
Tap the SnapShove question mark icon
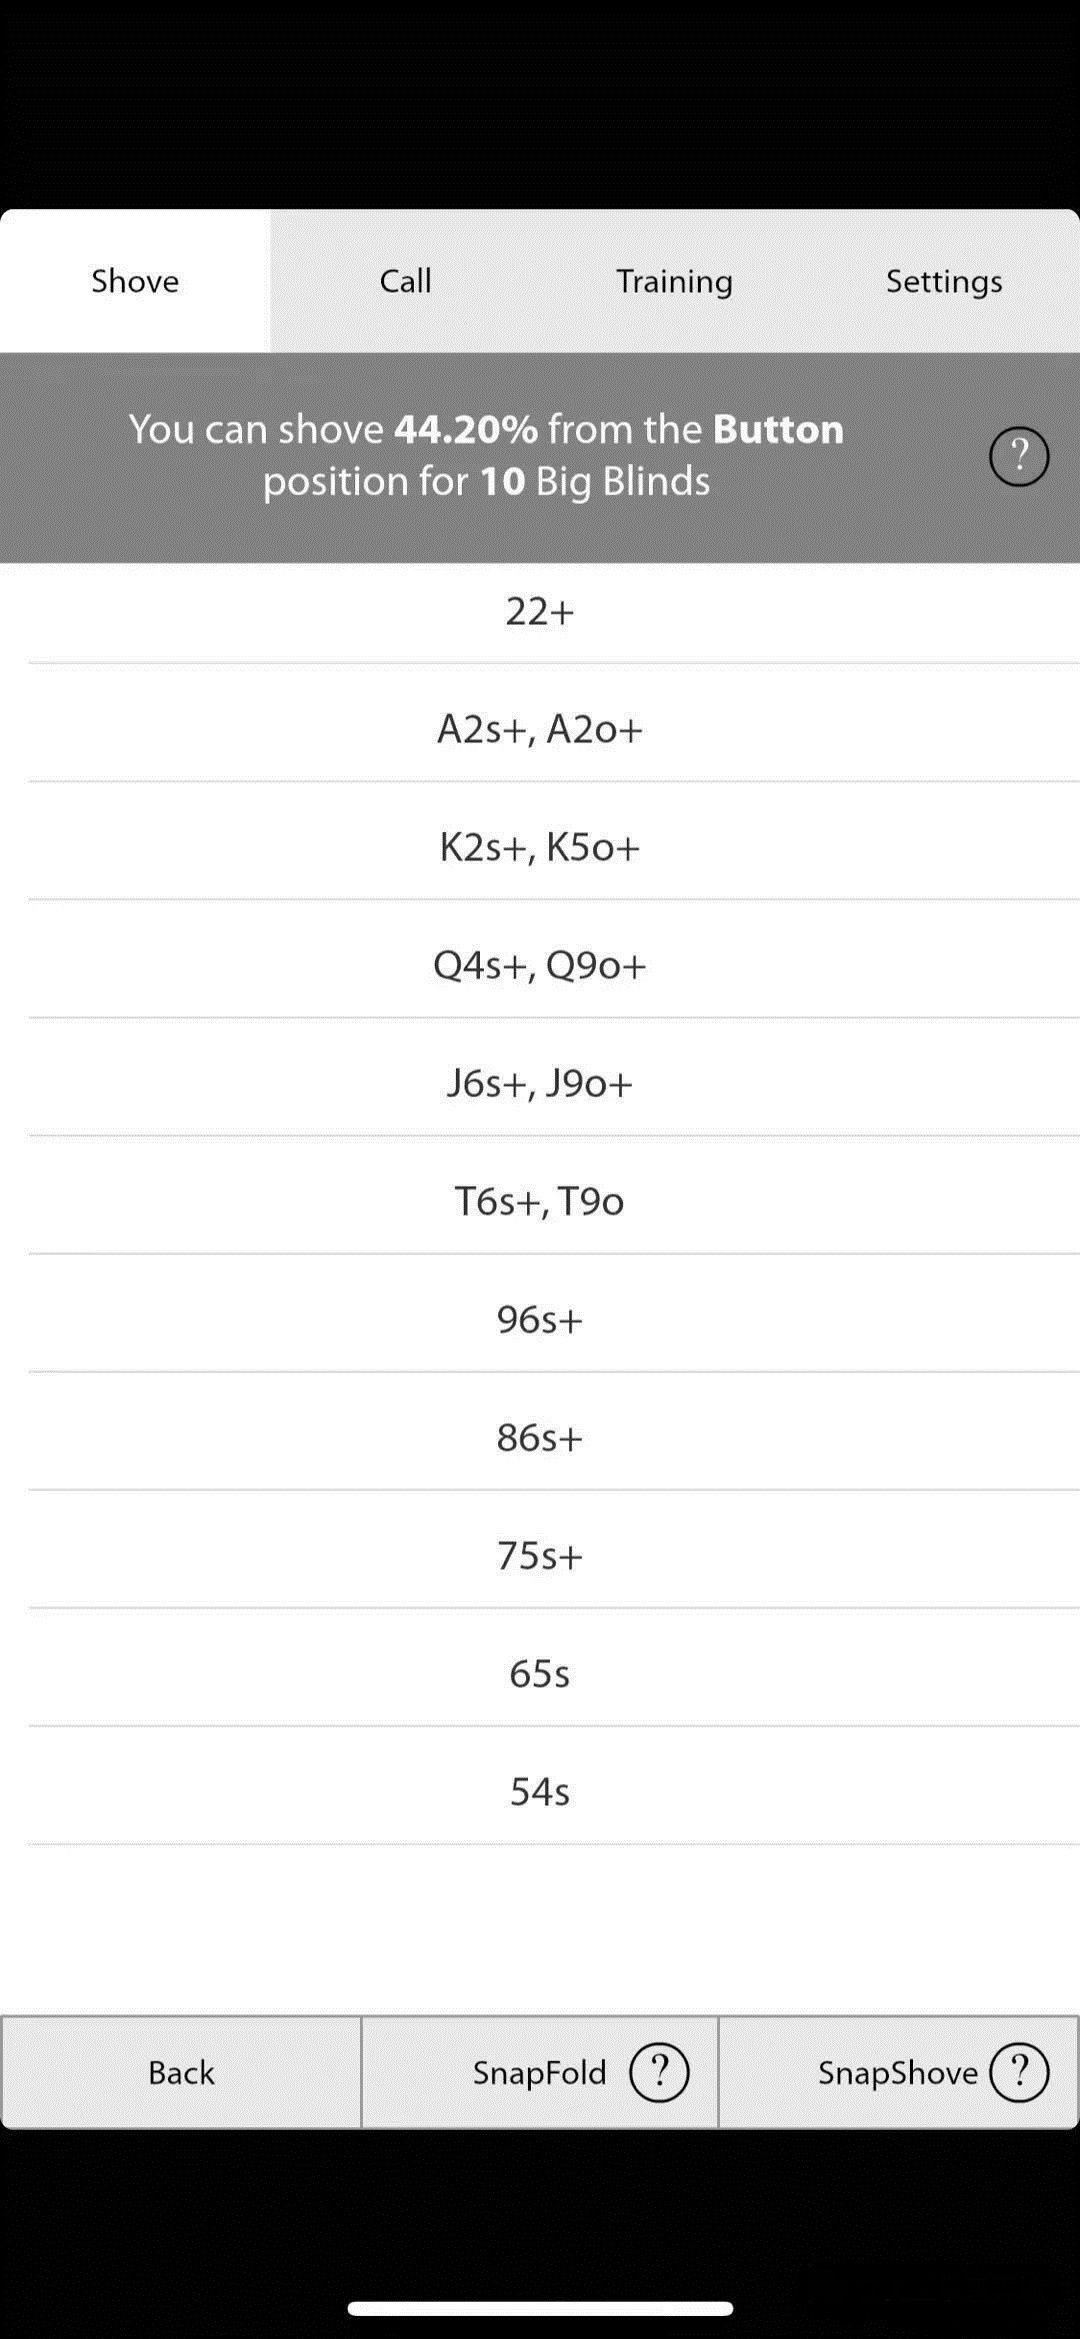[x=1018, y=2072]
